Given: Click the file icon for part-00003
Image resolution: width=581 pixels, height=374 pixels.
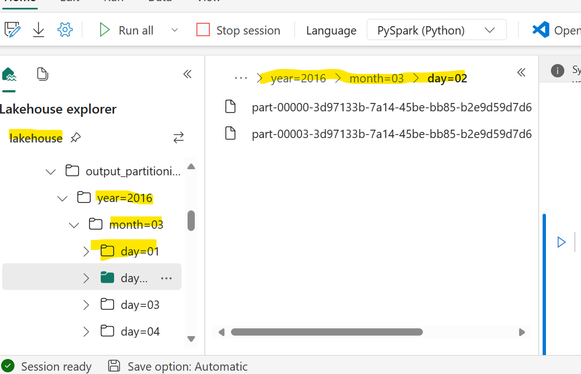Looking at the screenshot, I should click(x=230, y=133).
